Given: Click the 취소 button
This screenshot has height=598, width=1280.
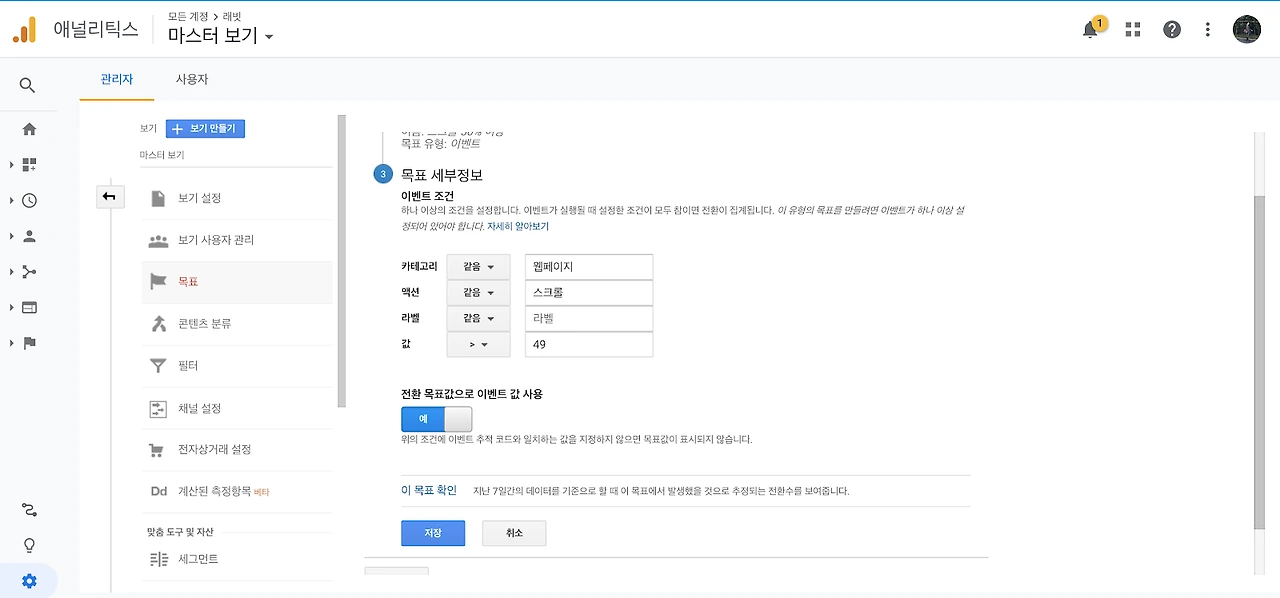Looking at the screenshot, I should [x=514, y=533].
